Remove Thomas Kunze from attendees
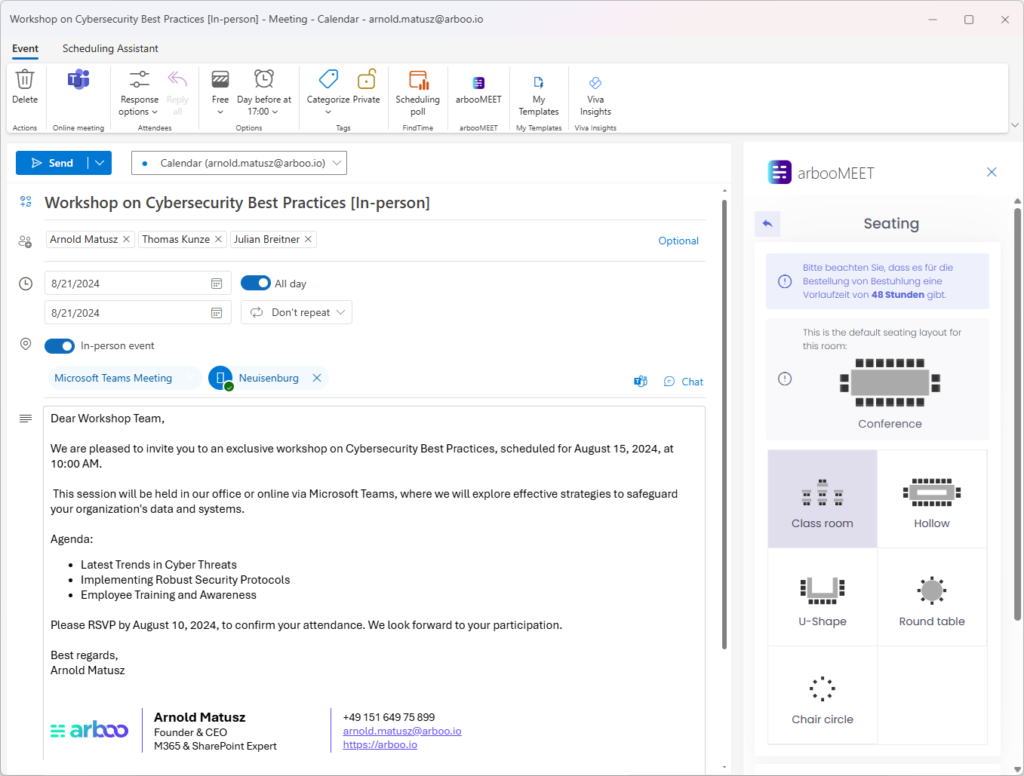Image resolution: width=1024 pixels, height=776 pixels. (x=219, y=239)
